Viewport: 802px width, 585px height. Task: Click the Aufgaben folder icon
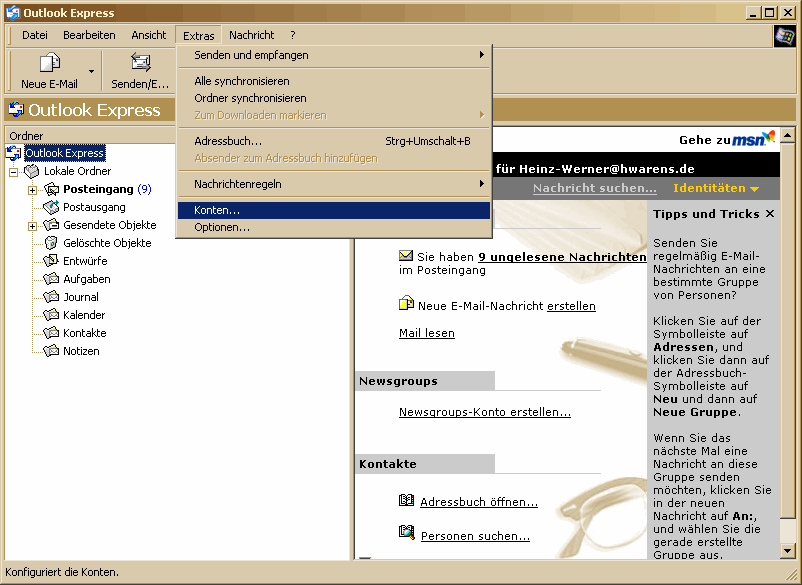(51, 279)
